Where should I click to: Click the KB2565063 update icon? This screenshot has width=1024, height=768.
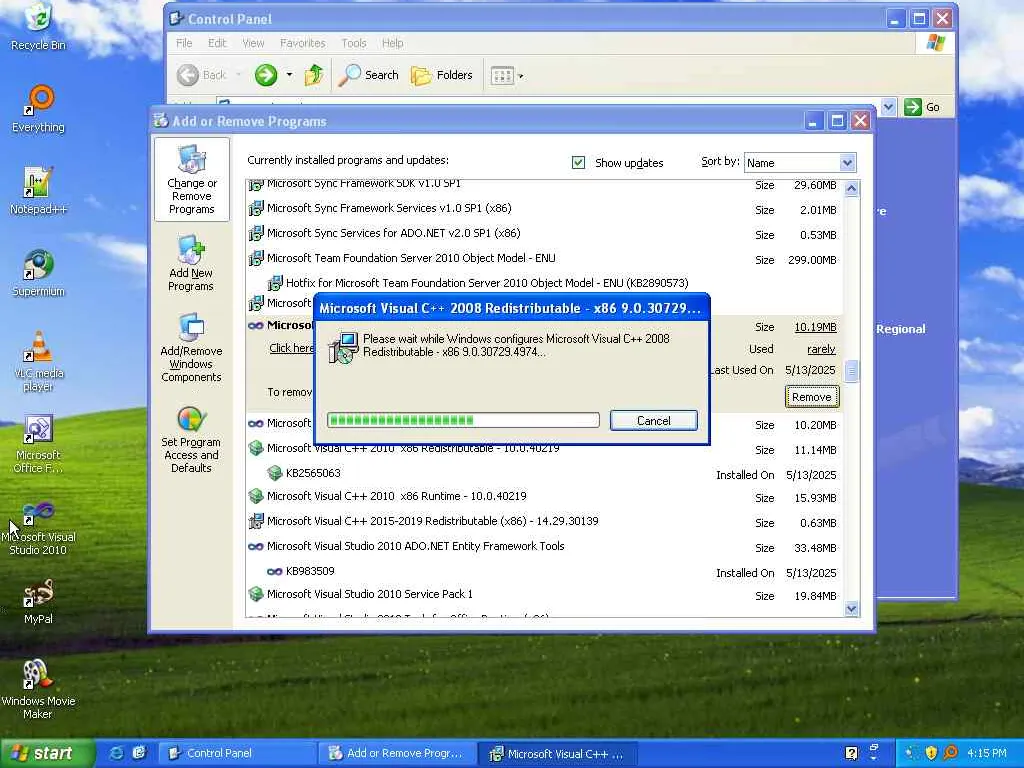click(275, 473)
